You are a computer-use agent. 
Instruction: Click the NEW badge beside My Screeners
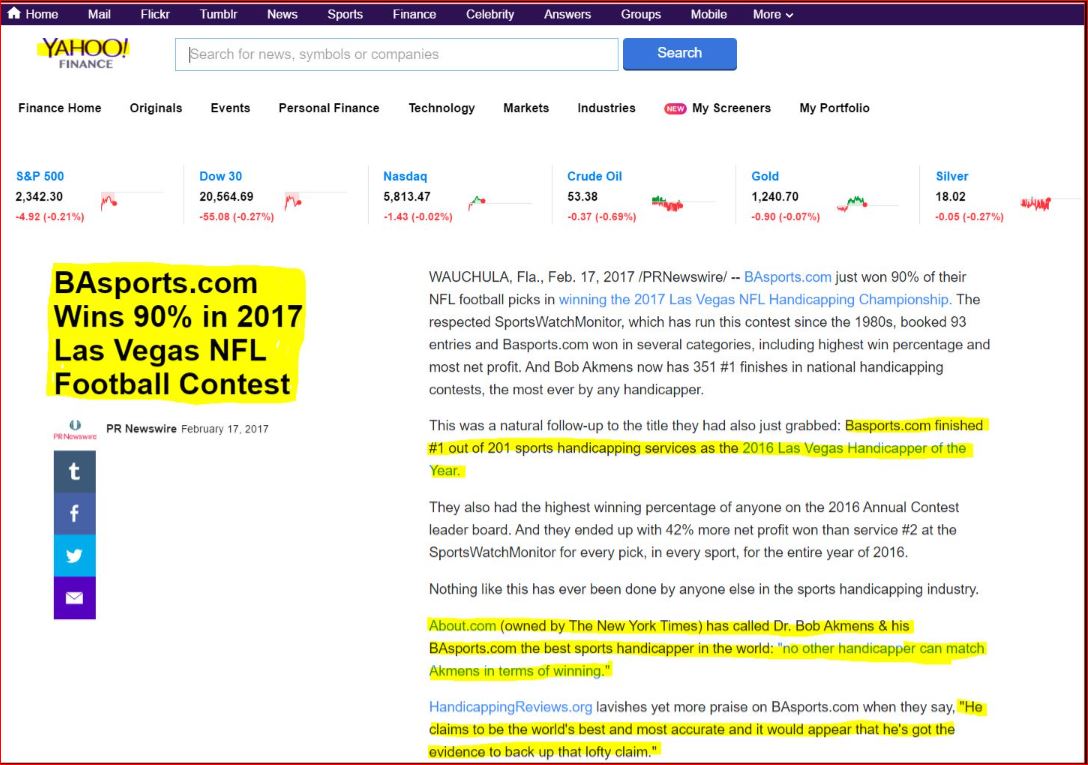tap(675, 108)
